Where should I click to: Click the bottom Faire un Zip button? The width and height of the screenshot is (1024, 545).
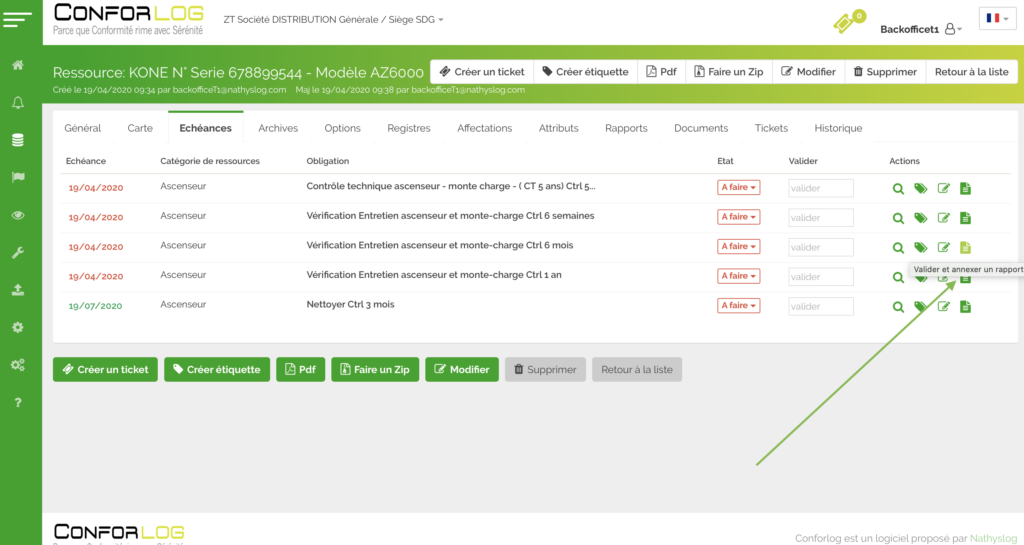coord(374,369)
